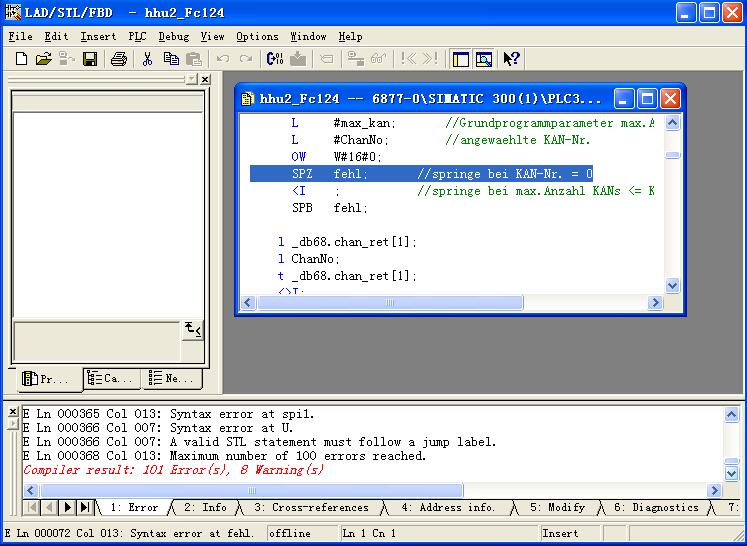This screenshot has height=546, width=747.
Task: Open the View menu
Action: [212, 36]
